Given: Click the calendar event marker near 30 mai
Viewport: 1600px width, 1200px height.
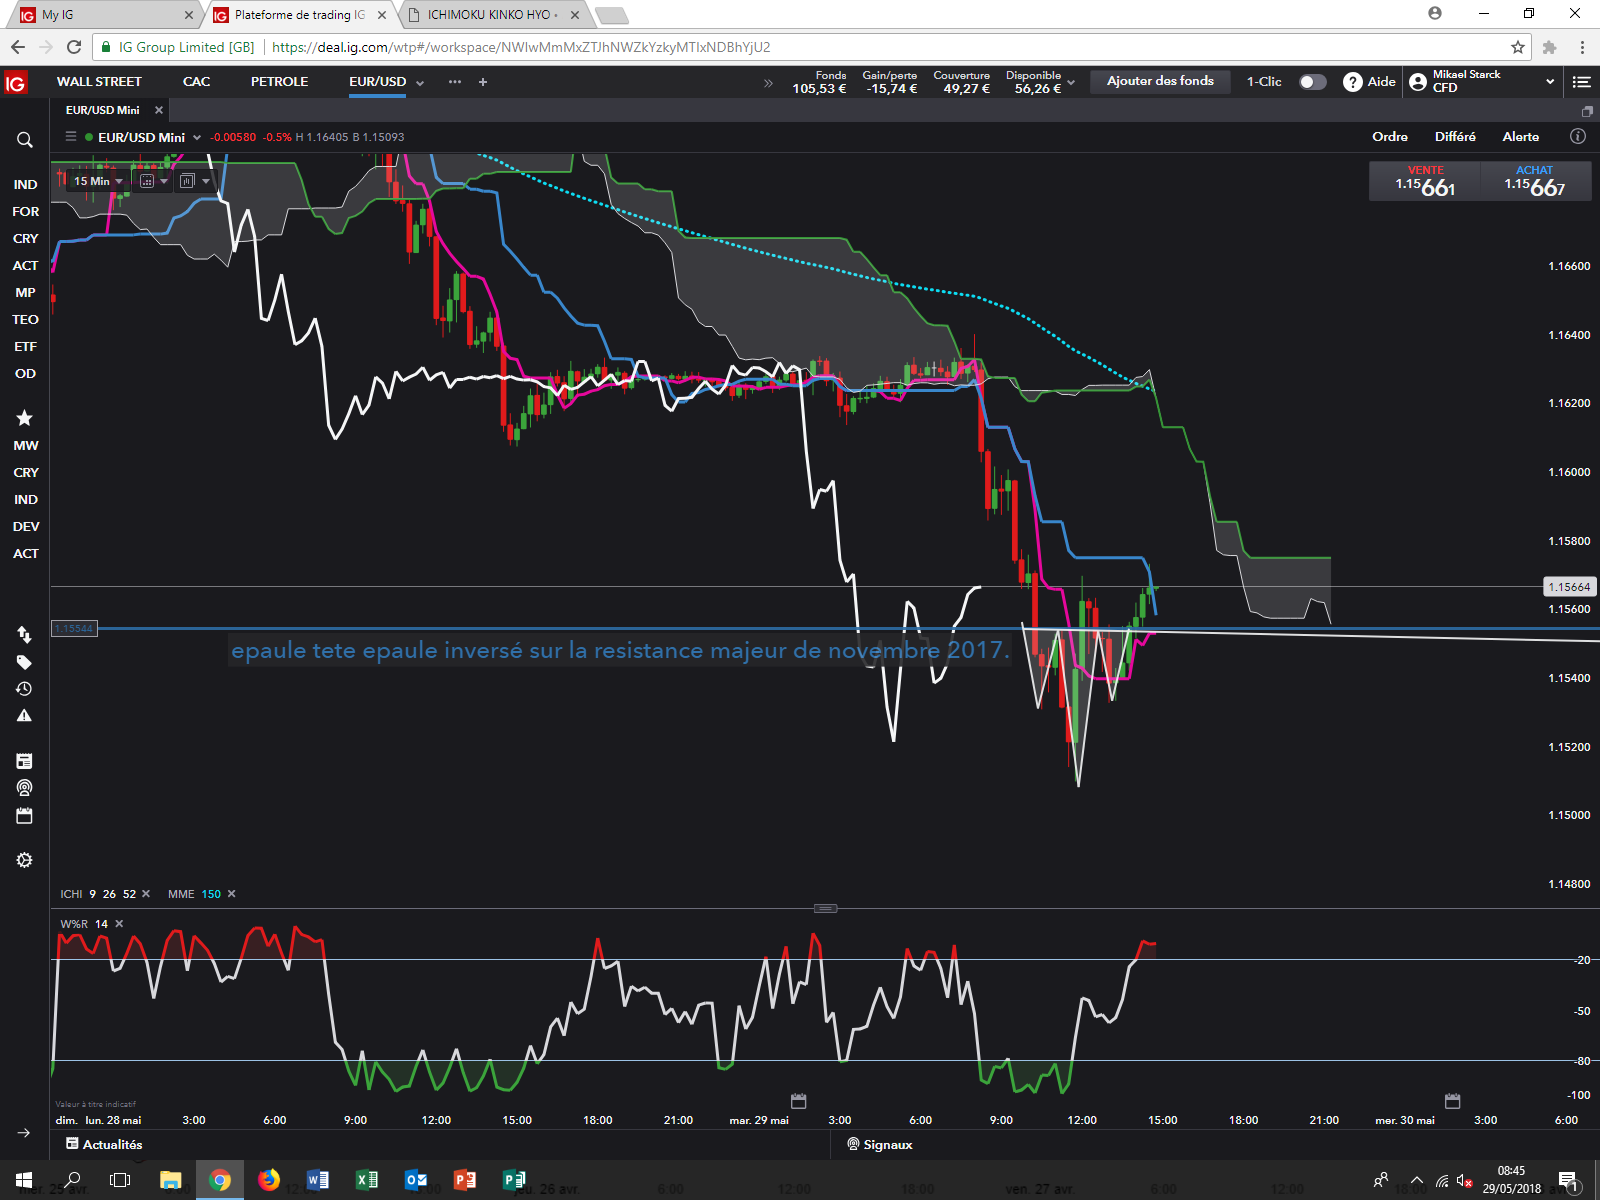Looking at the screenshot, I should (1453, 1101).
